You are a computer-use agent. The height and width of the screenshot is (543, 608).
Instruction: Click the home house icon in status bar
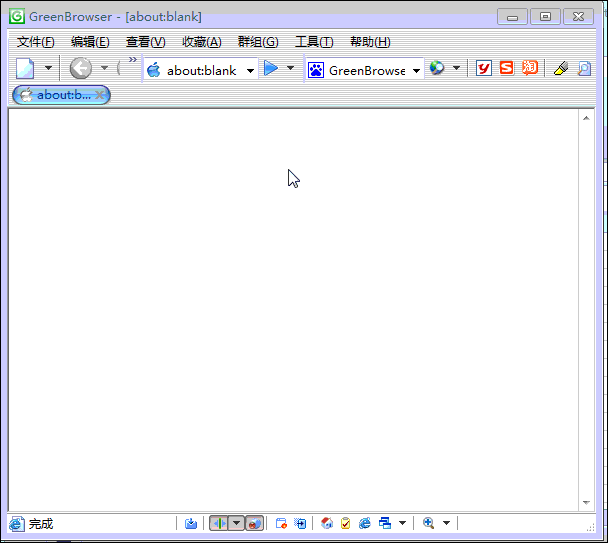(x=327, y=523)
